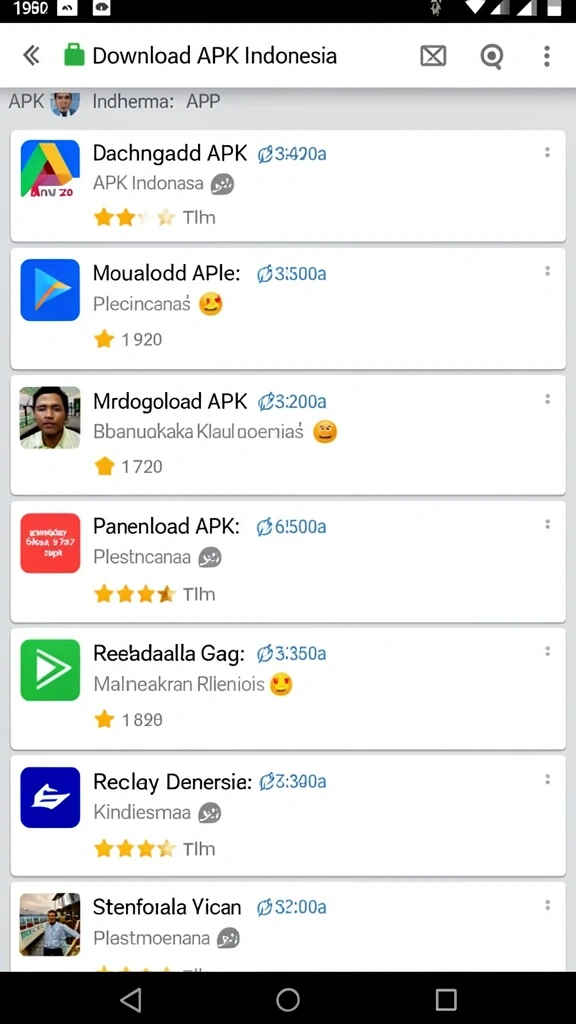576x1024 pixels.
Task: Tap the green shopping bag icon
Action: (74, 56)
